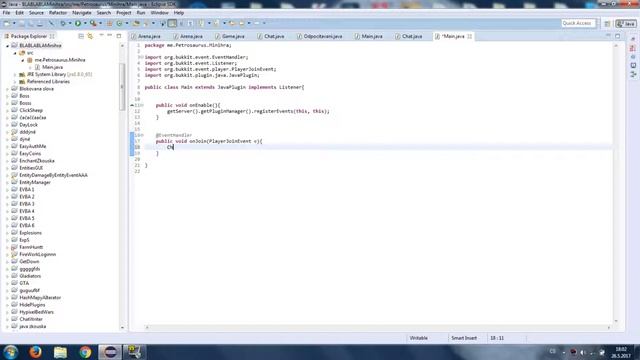The image size is (640, 360).
Task: Open the red hierarchy icon in right trim
Action: 633,48
